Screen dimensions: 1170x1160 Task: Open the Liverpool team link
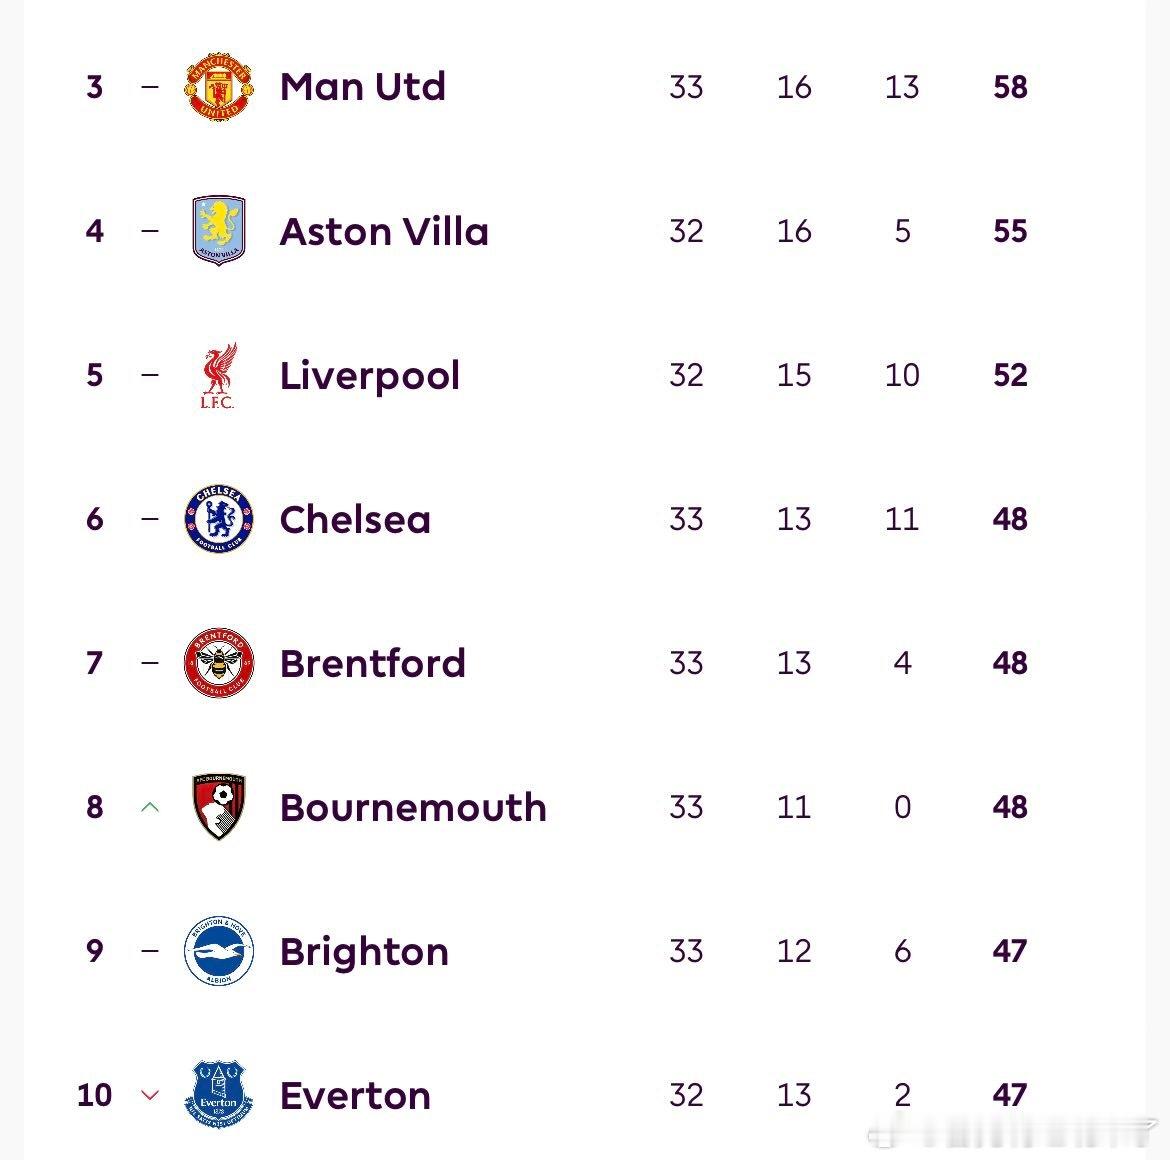click(369, 376)
